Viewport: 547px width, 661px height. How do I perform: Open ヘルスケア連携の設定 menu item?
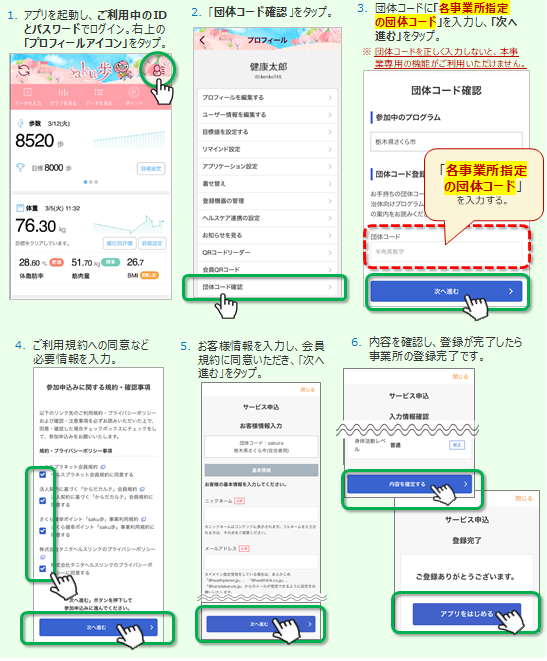268,218
